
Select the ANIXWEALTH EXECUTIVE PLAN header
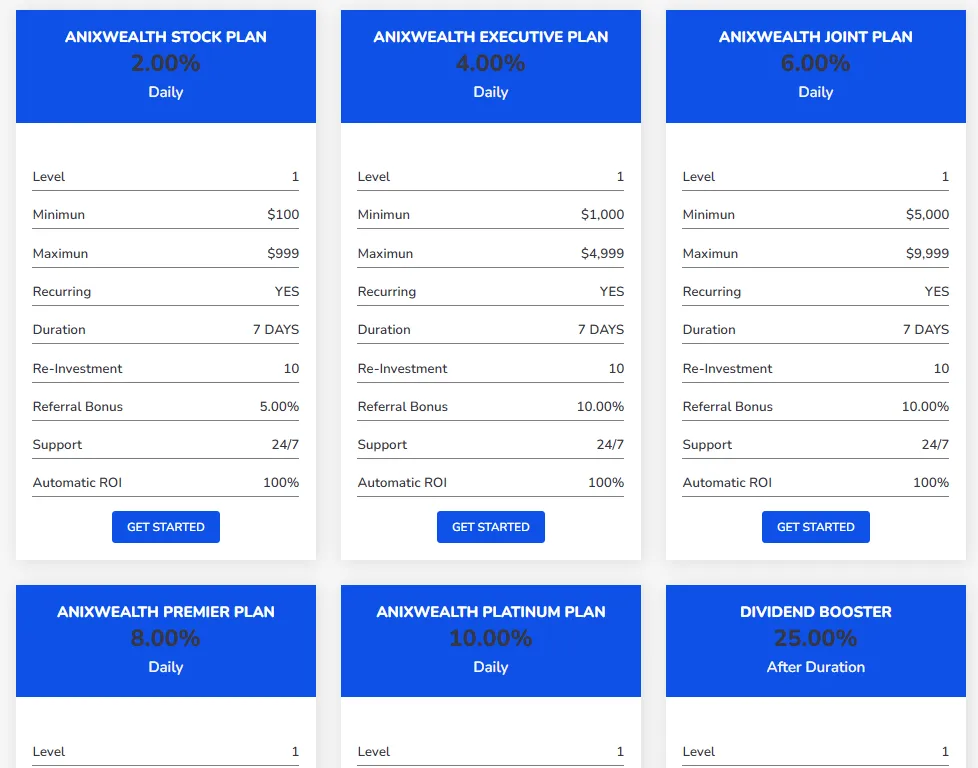[x=491, y=37]
